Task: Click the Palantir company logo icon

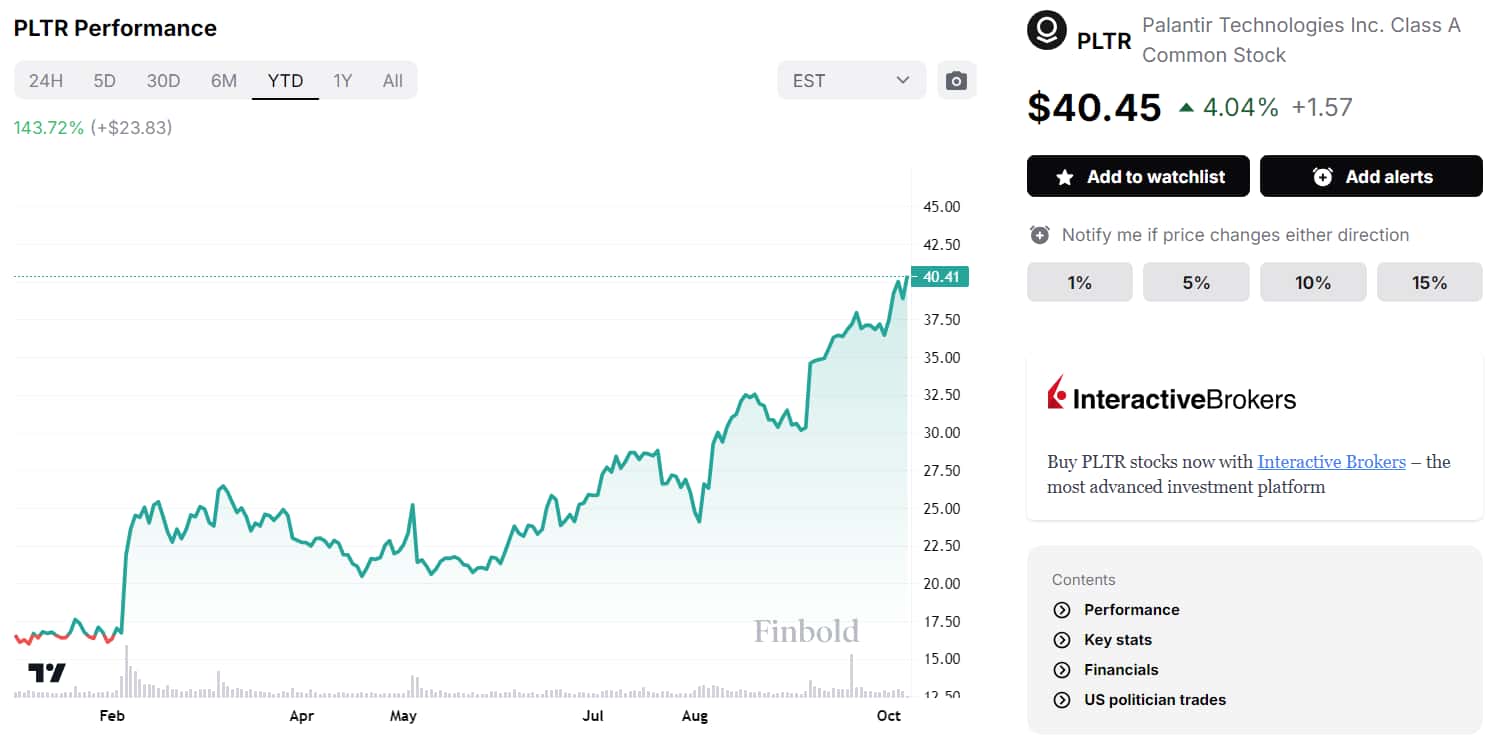Action: click(x=1046, y=30)
